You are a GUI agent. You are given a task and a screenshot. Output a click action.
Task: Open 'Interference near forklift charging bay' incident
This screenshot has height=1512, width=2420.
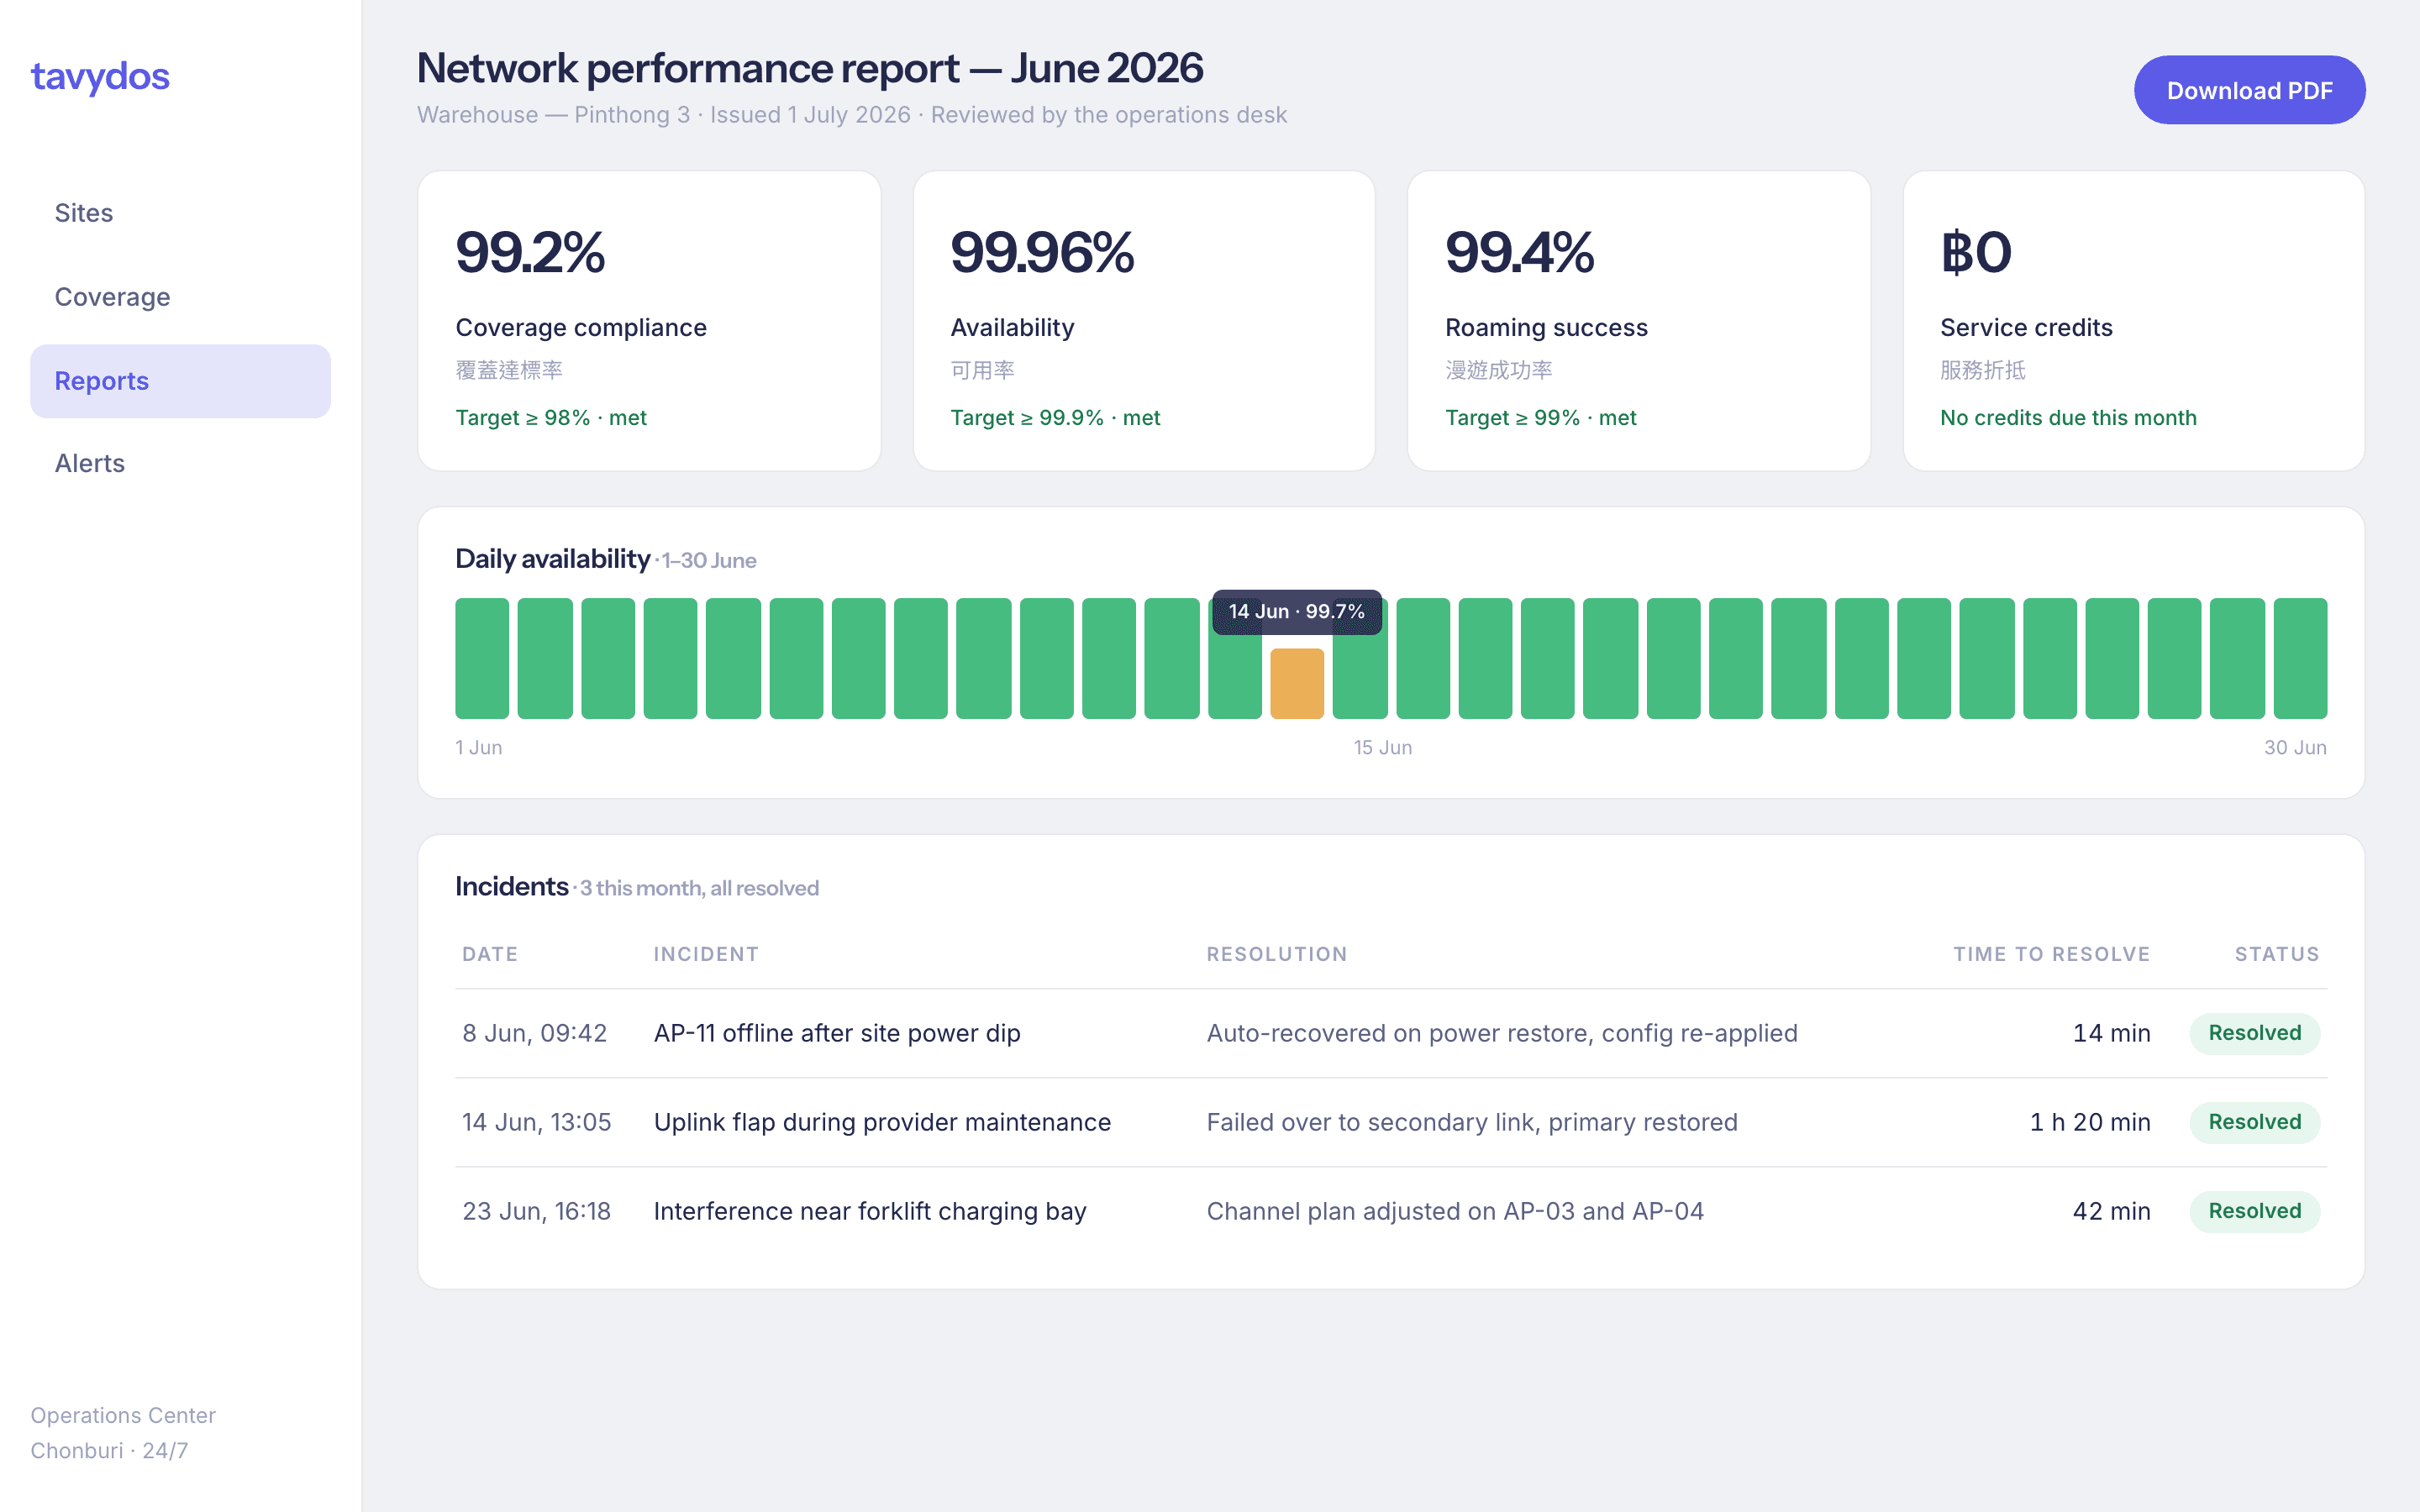coord(870,1211)
